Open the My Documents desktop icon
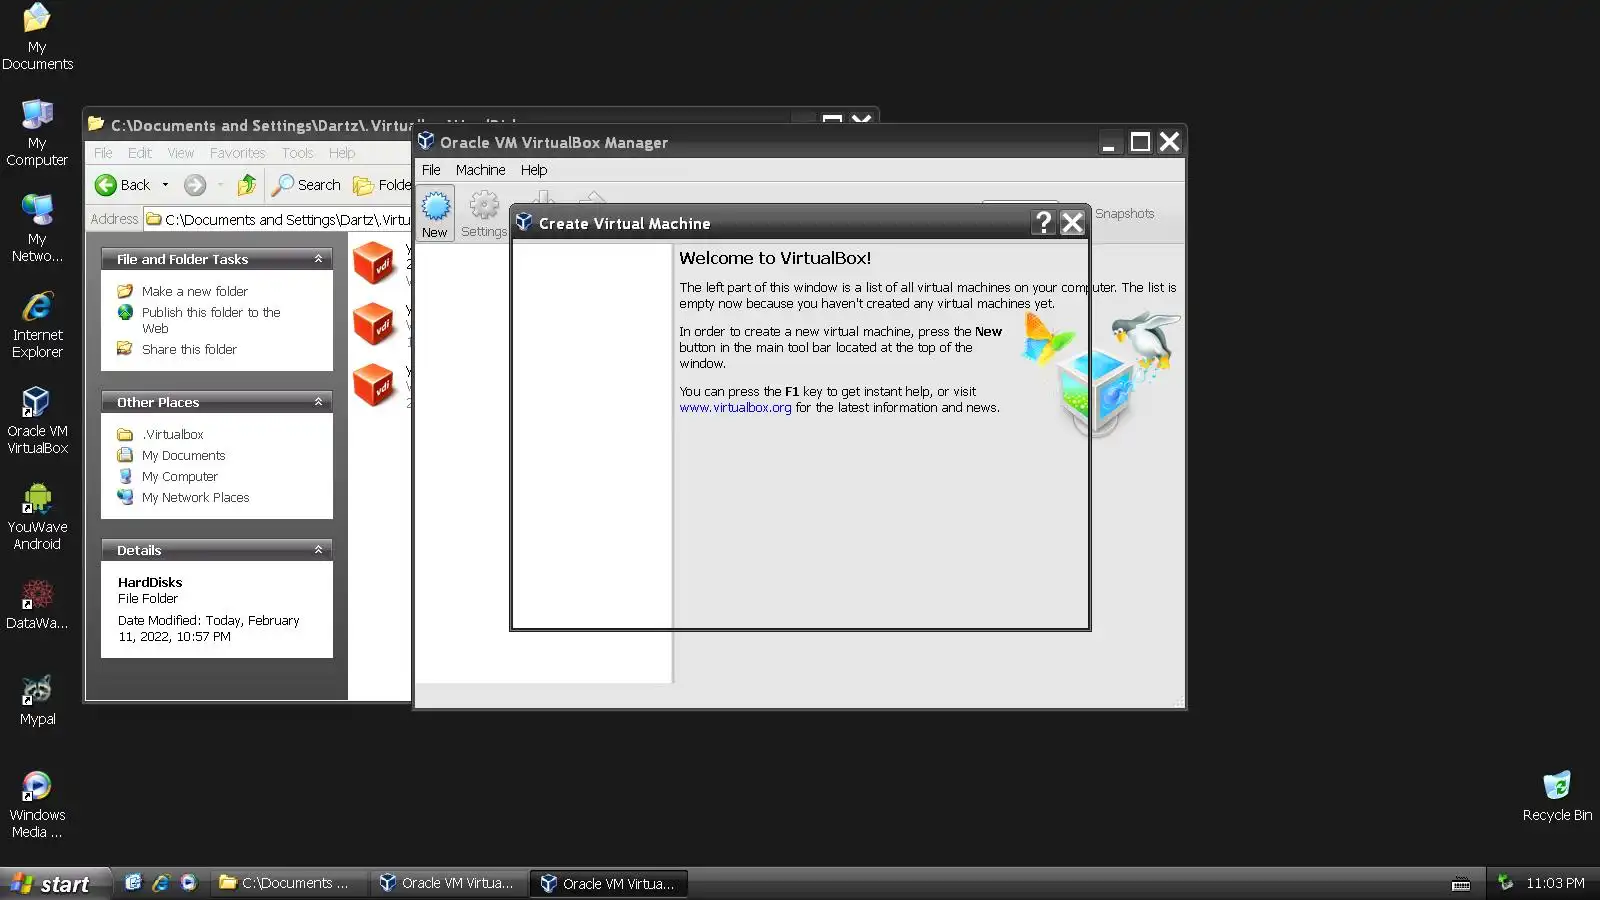The image size is (1600, 900). [x=37, y=37]
